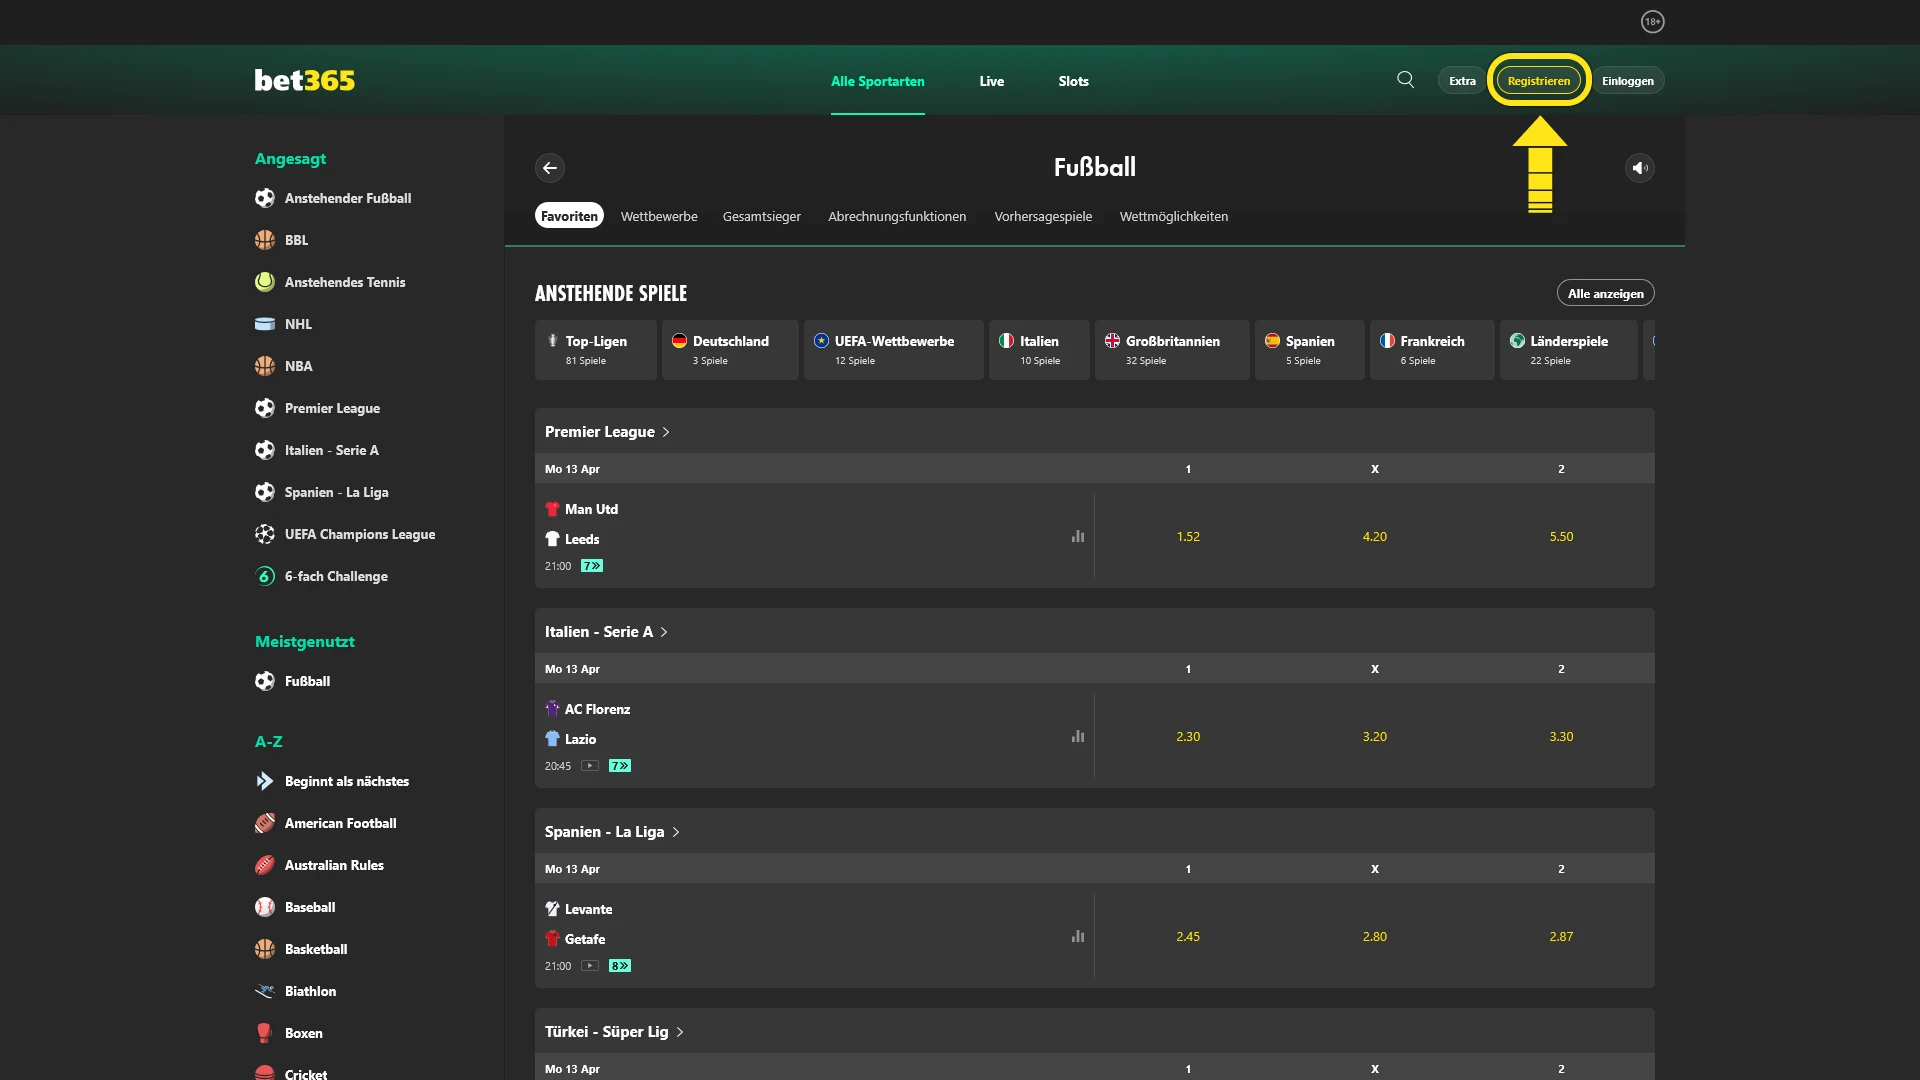Screen dimensions: 1920x1080
Task: Select the Vorhersagespiele filter tab
Action: 1043,216
